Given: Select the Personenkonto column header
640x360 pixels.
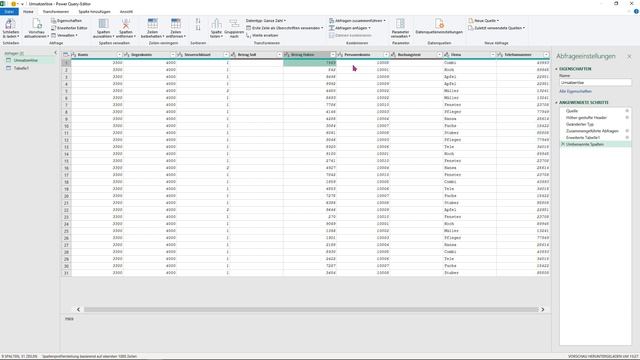Looking at the screenshot, I should point(363,55).
